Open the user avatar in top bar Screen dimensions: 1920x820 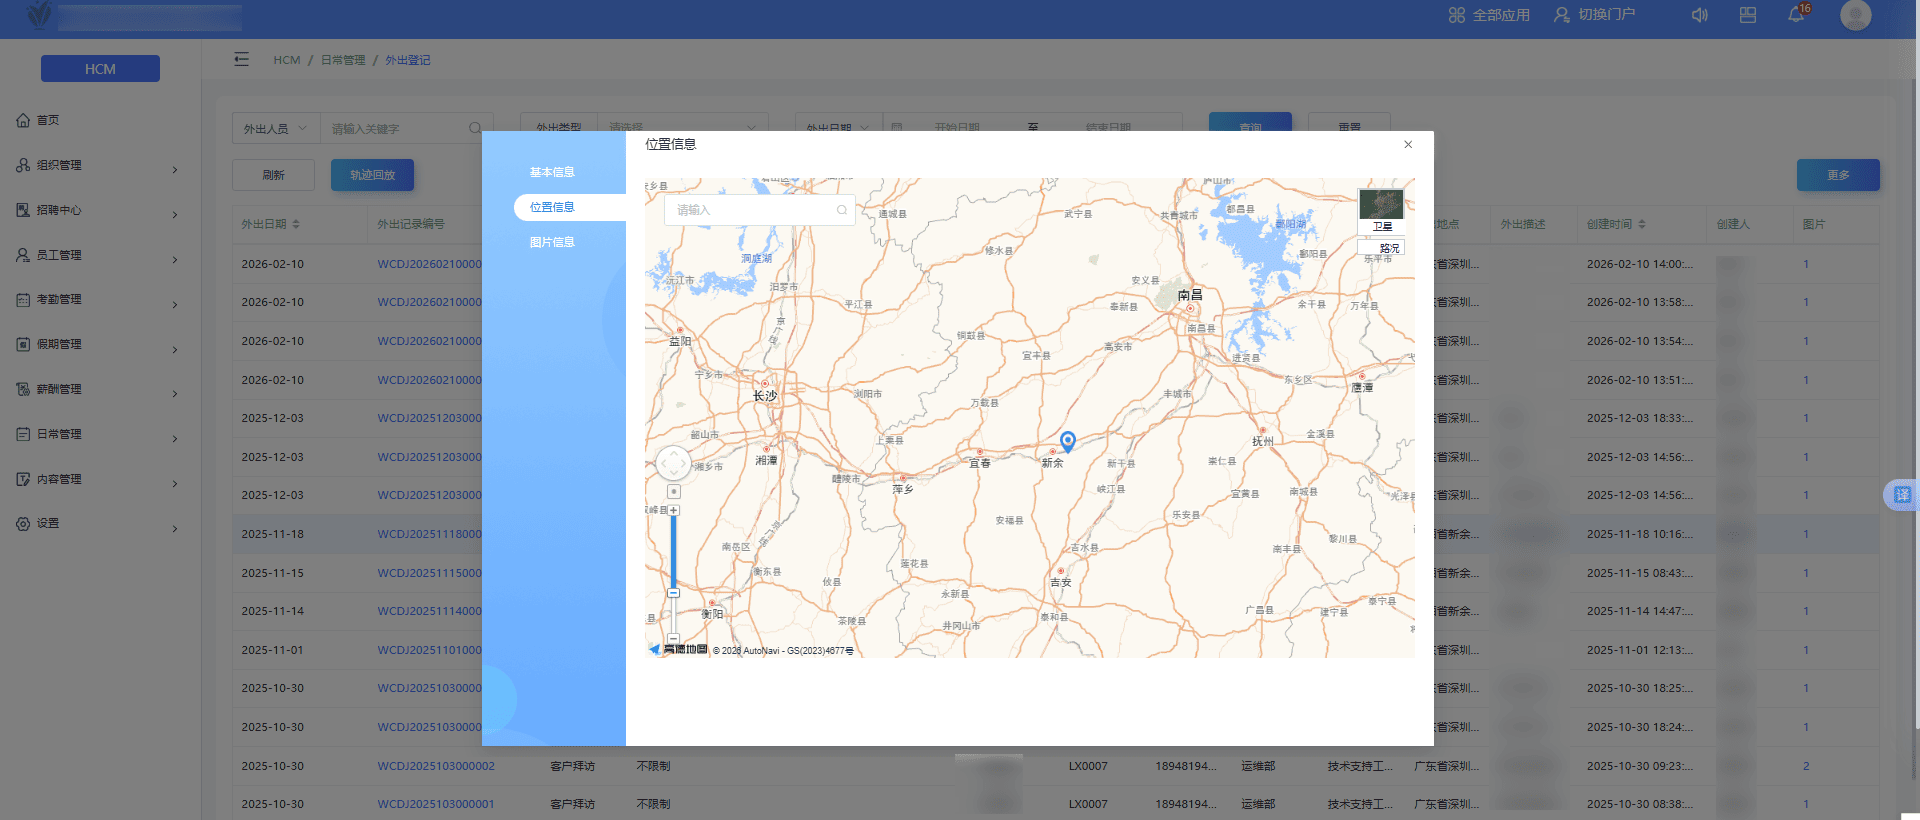click(x=1855, y=15)
